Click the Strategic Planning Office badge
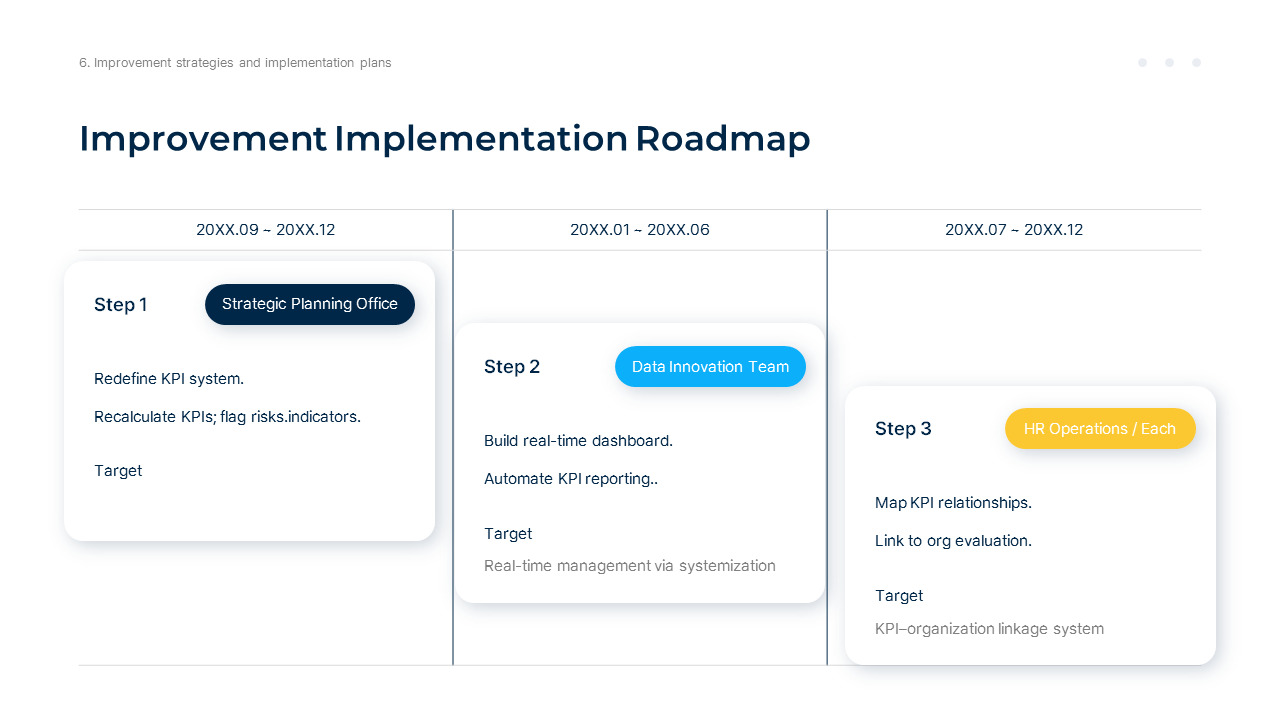Screen dimensions: 1280x720 click(x=310, y=304)
